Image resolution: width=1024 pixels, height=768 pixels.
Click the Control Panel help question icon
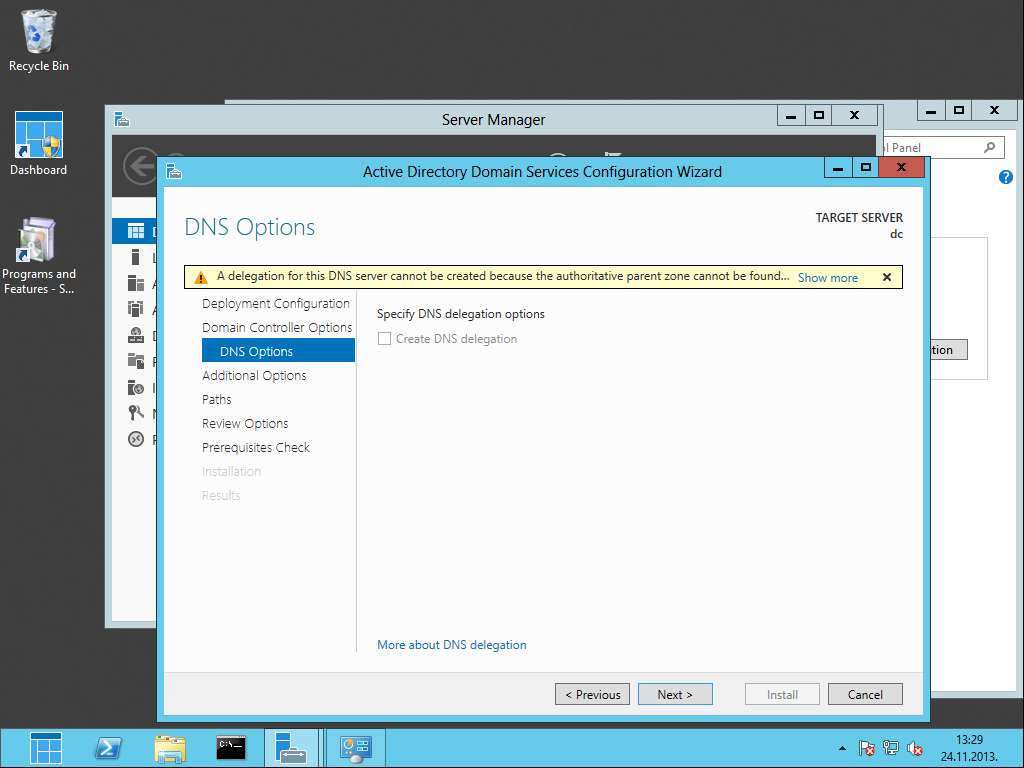(1006, 177)
